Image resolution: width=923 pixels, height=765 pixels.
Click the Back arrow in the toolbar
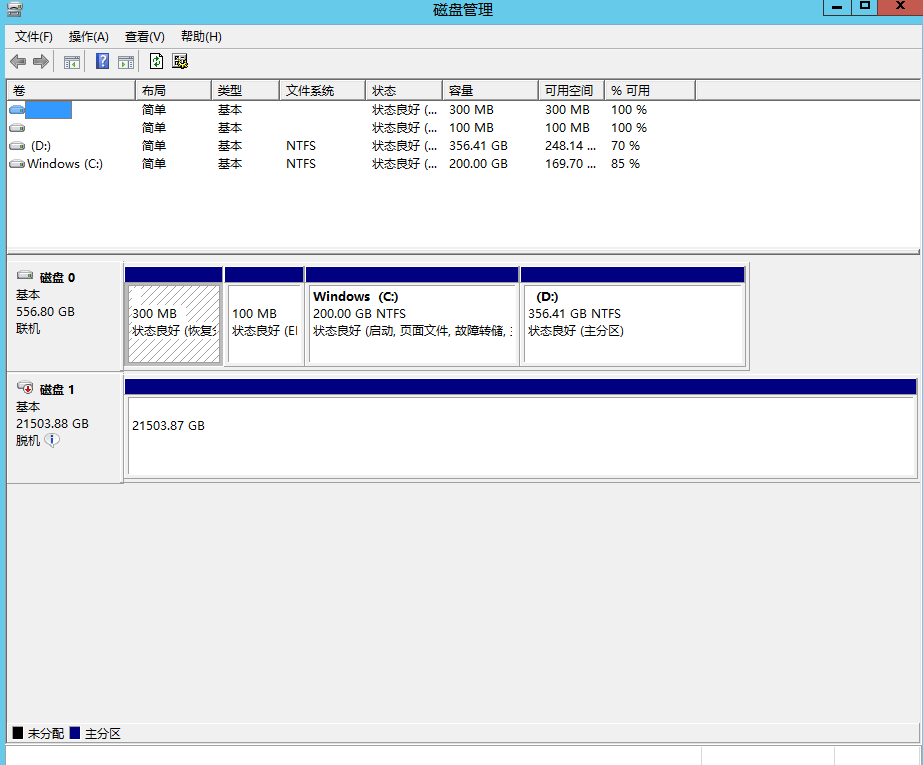[18, 62]
